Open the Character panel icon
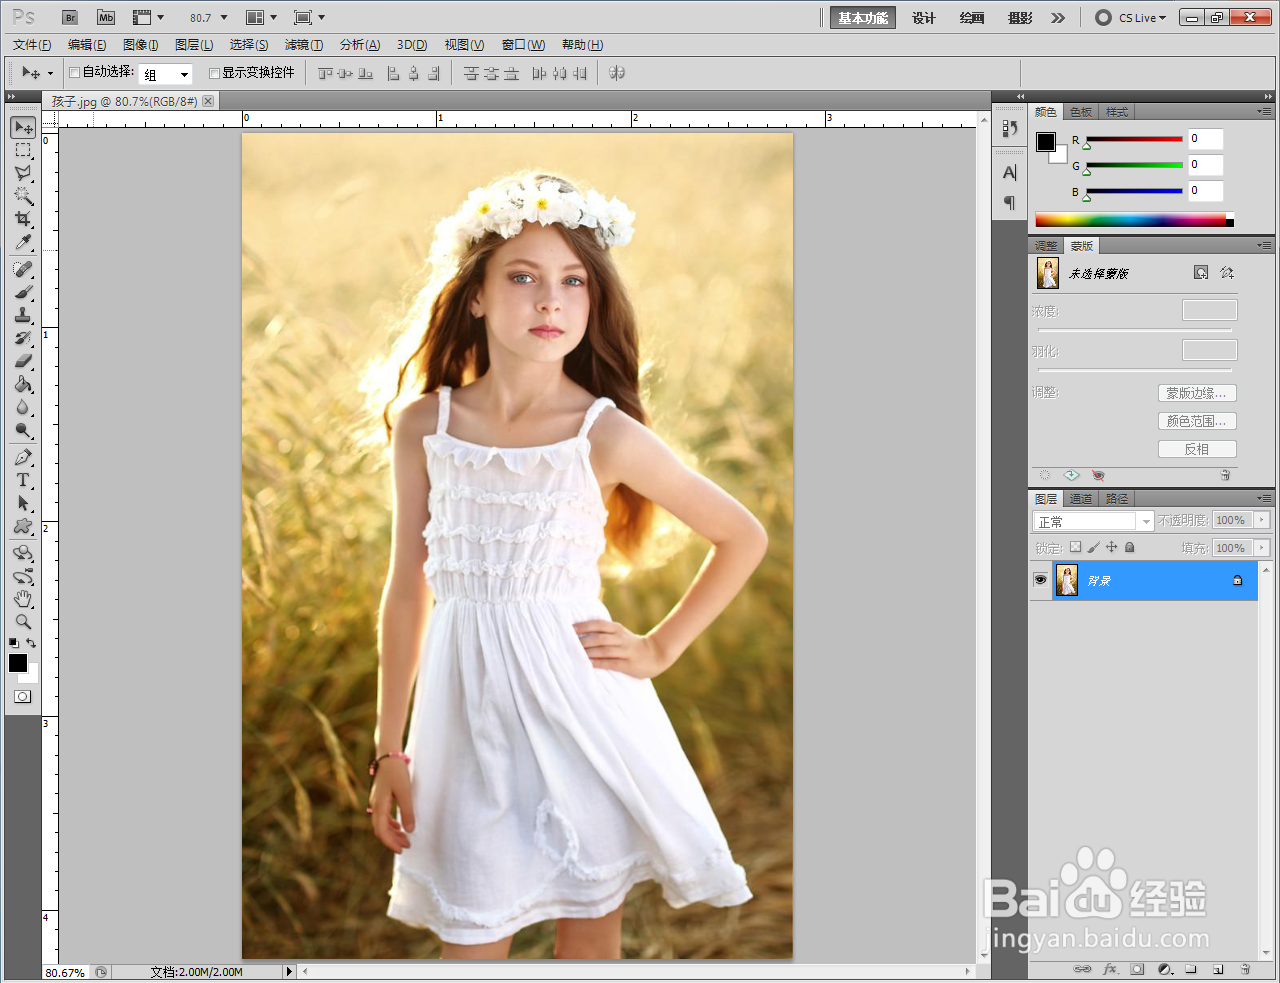This screenshot has width=1280, height=983. (x=1009, y=172)
